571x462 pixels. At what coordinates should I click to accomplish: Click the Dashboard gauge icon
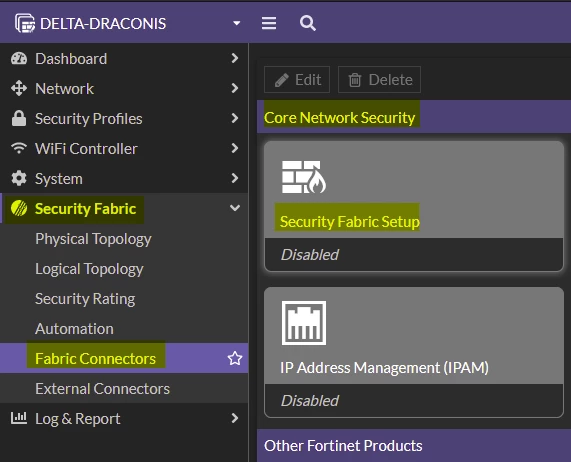(x=19, y=59)
